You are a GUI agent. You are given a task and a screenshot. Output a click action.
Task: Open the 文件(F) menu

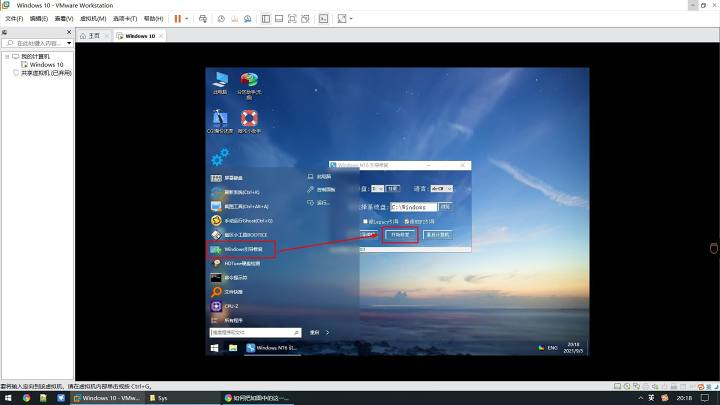pos(14,19)
